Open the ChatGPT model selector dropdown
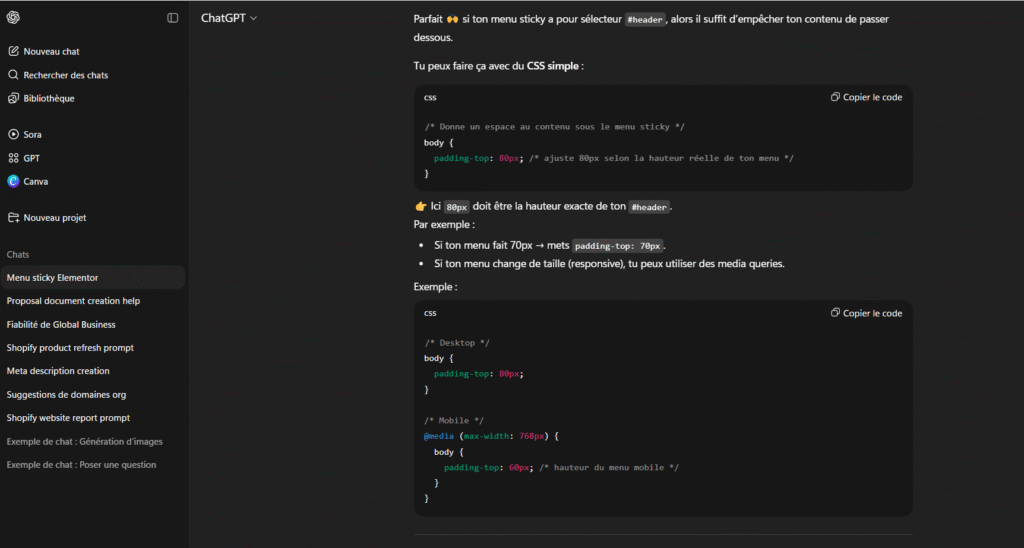The width and height of the screenshot is (1024, 548). (x=229, y=18)
